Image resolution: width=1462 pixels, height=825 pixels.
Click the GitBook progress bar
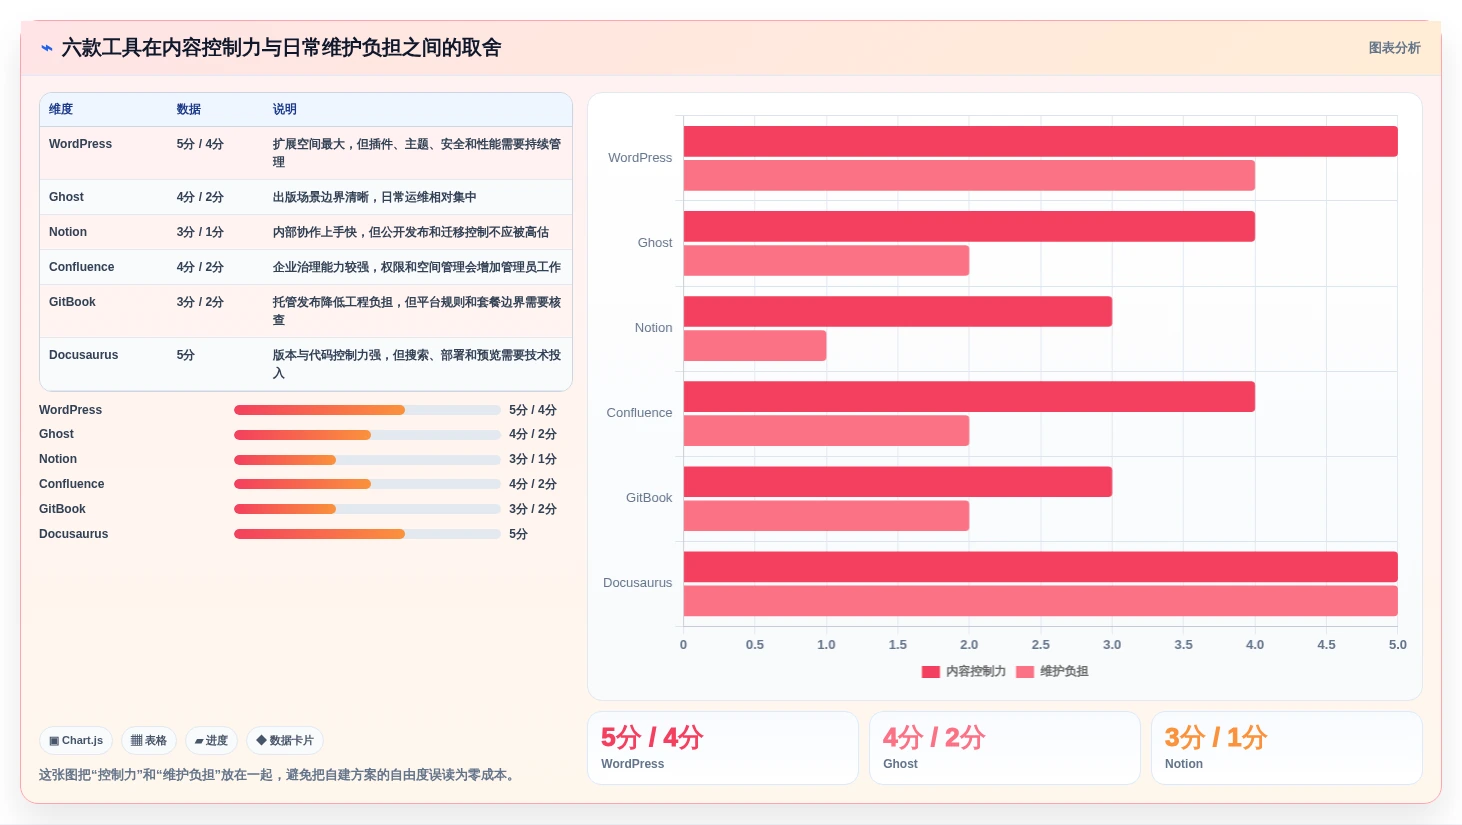click(x=367, y=509)
